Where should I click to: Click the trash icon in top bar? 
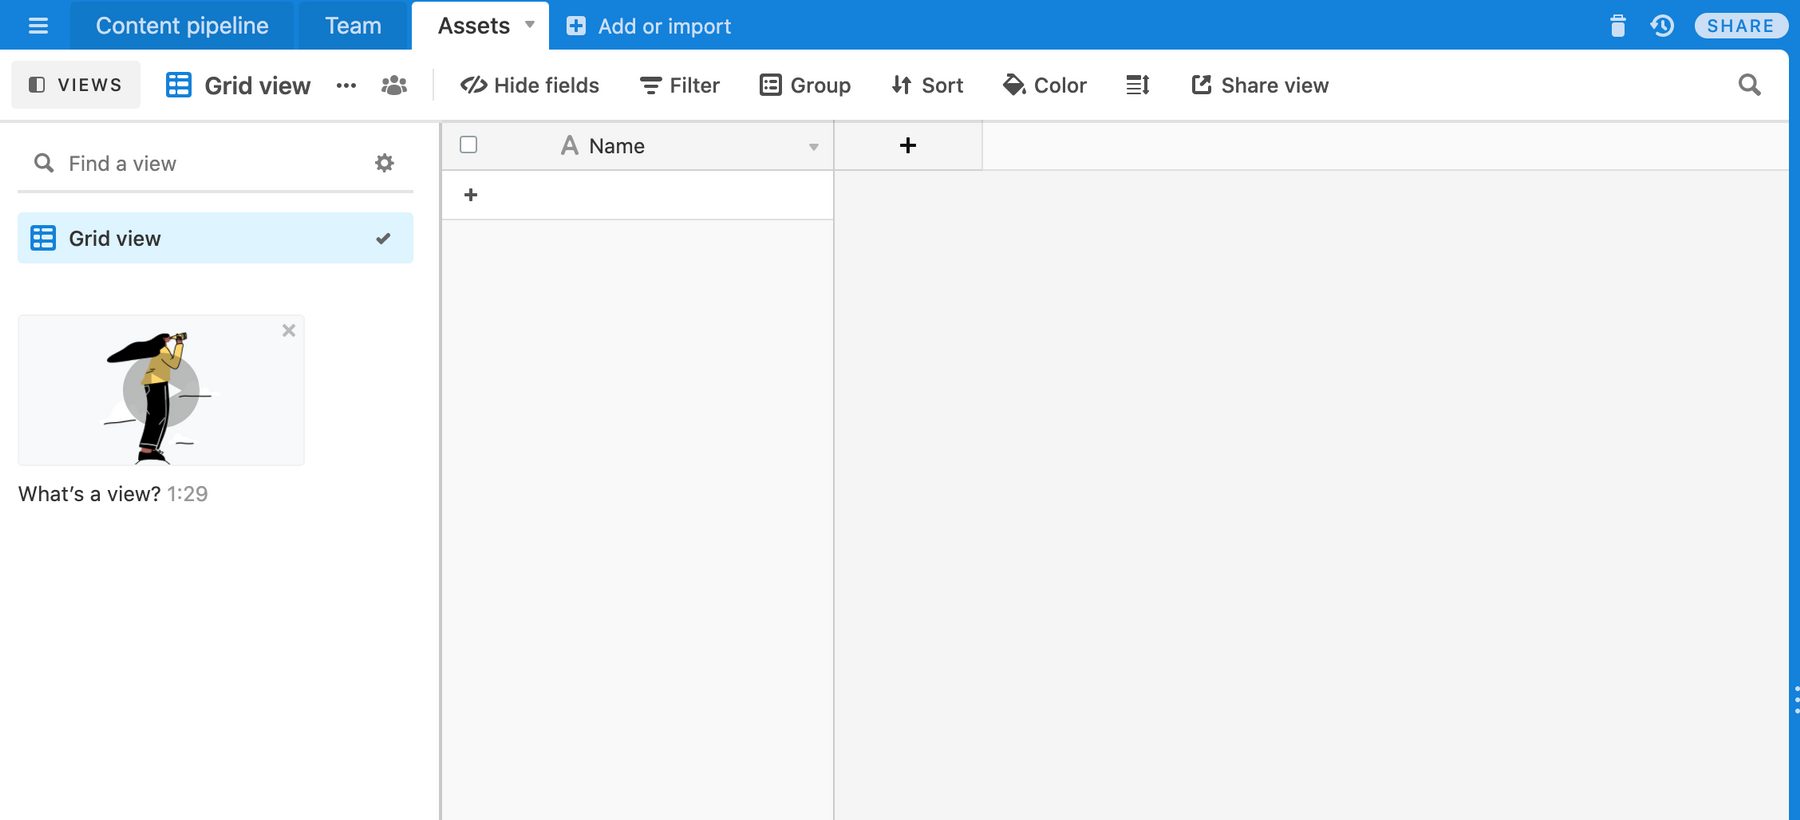1617,26
